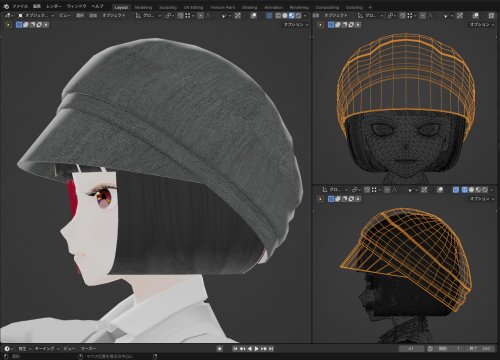Open the レンダー menu

tap(54, 7)
